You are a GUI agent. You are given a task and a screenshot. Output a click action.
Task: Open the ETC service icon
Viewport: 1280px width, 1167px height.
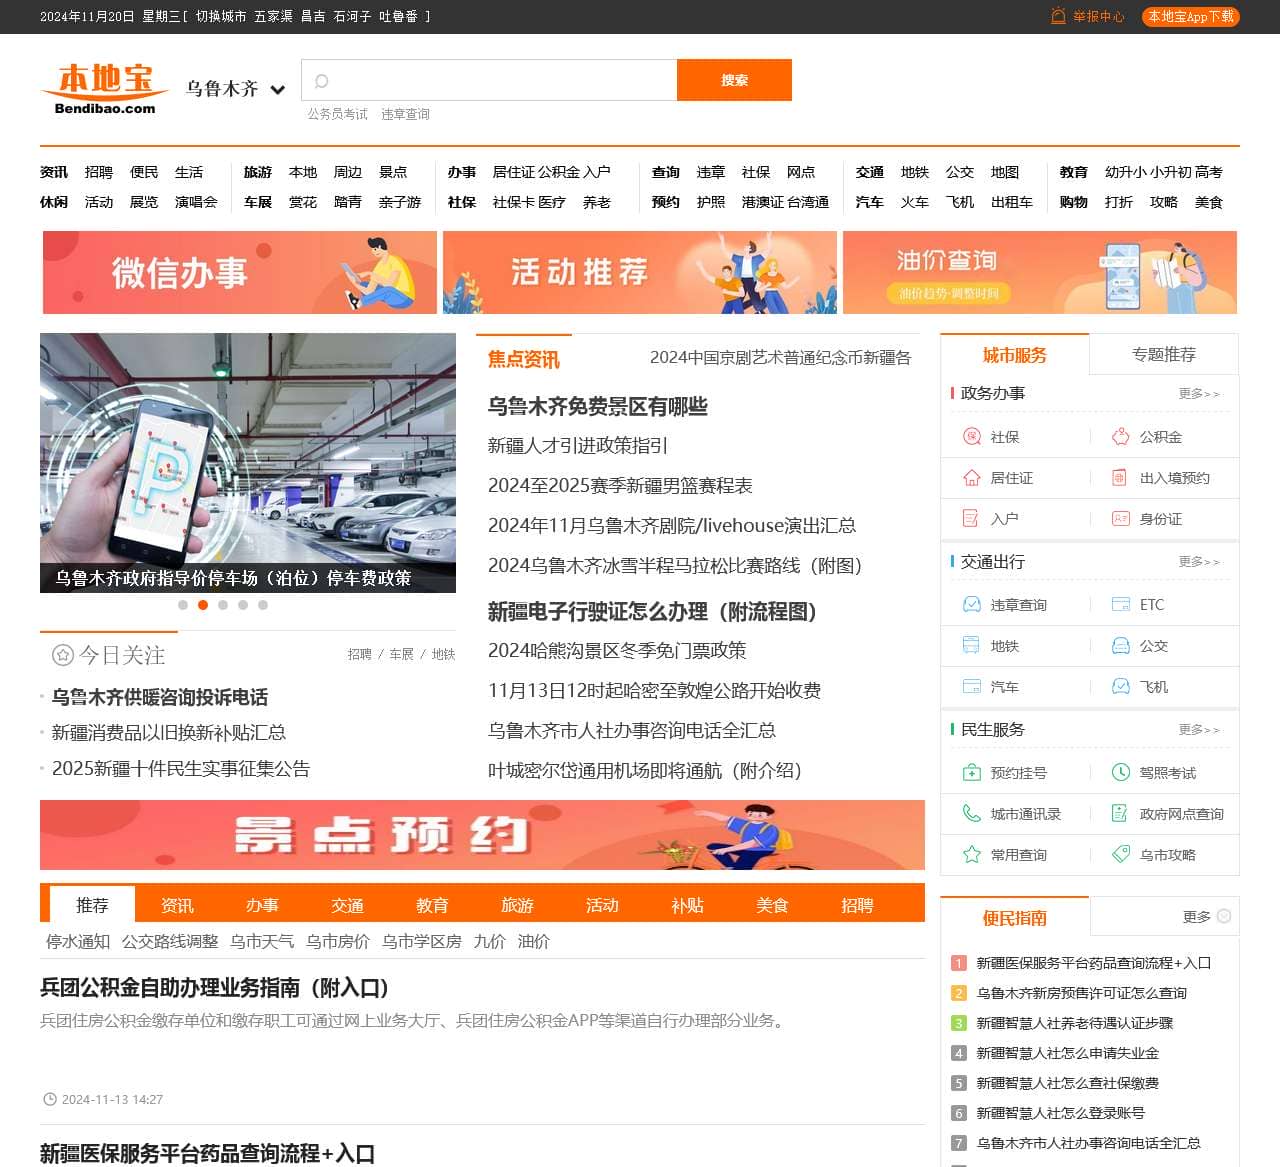tap(1120, 605)
